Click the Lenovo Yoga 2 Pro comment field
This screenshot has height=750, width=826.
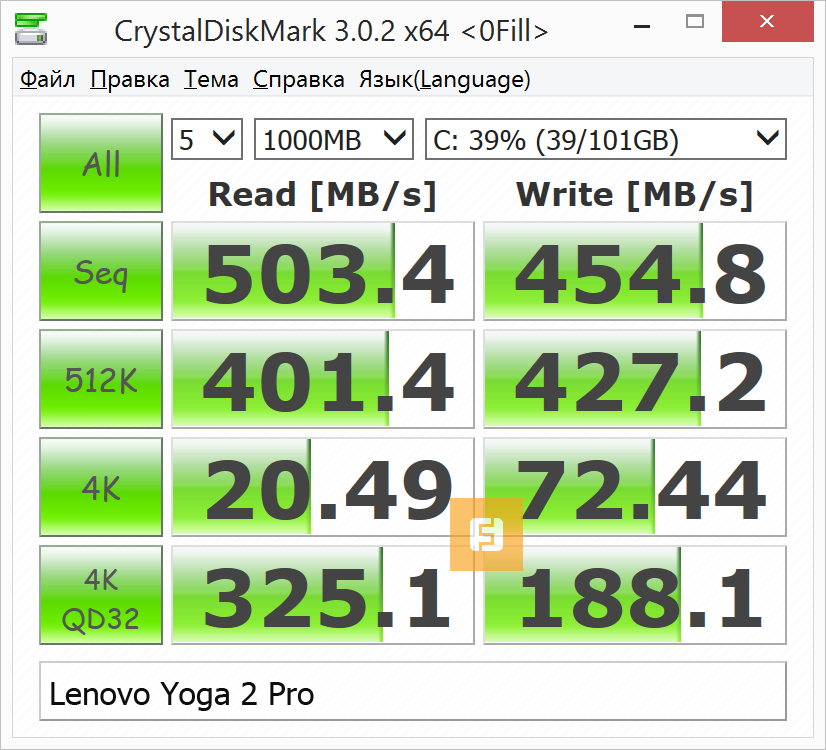tap(412, 692)
